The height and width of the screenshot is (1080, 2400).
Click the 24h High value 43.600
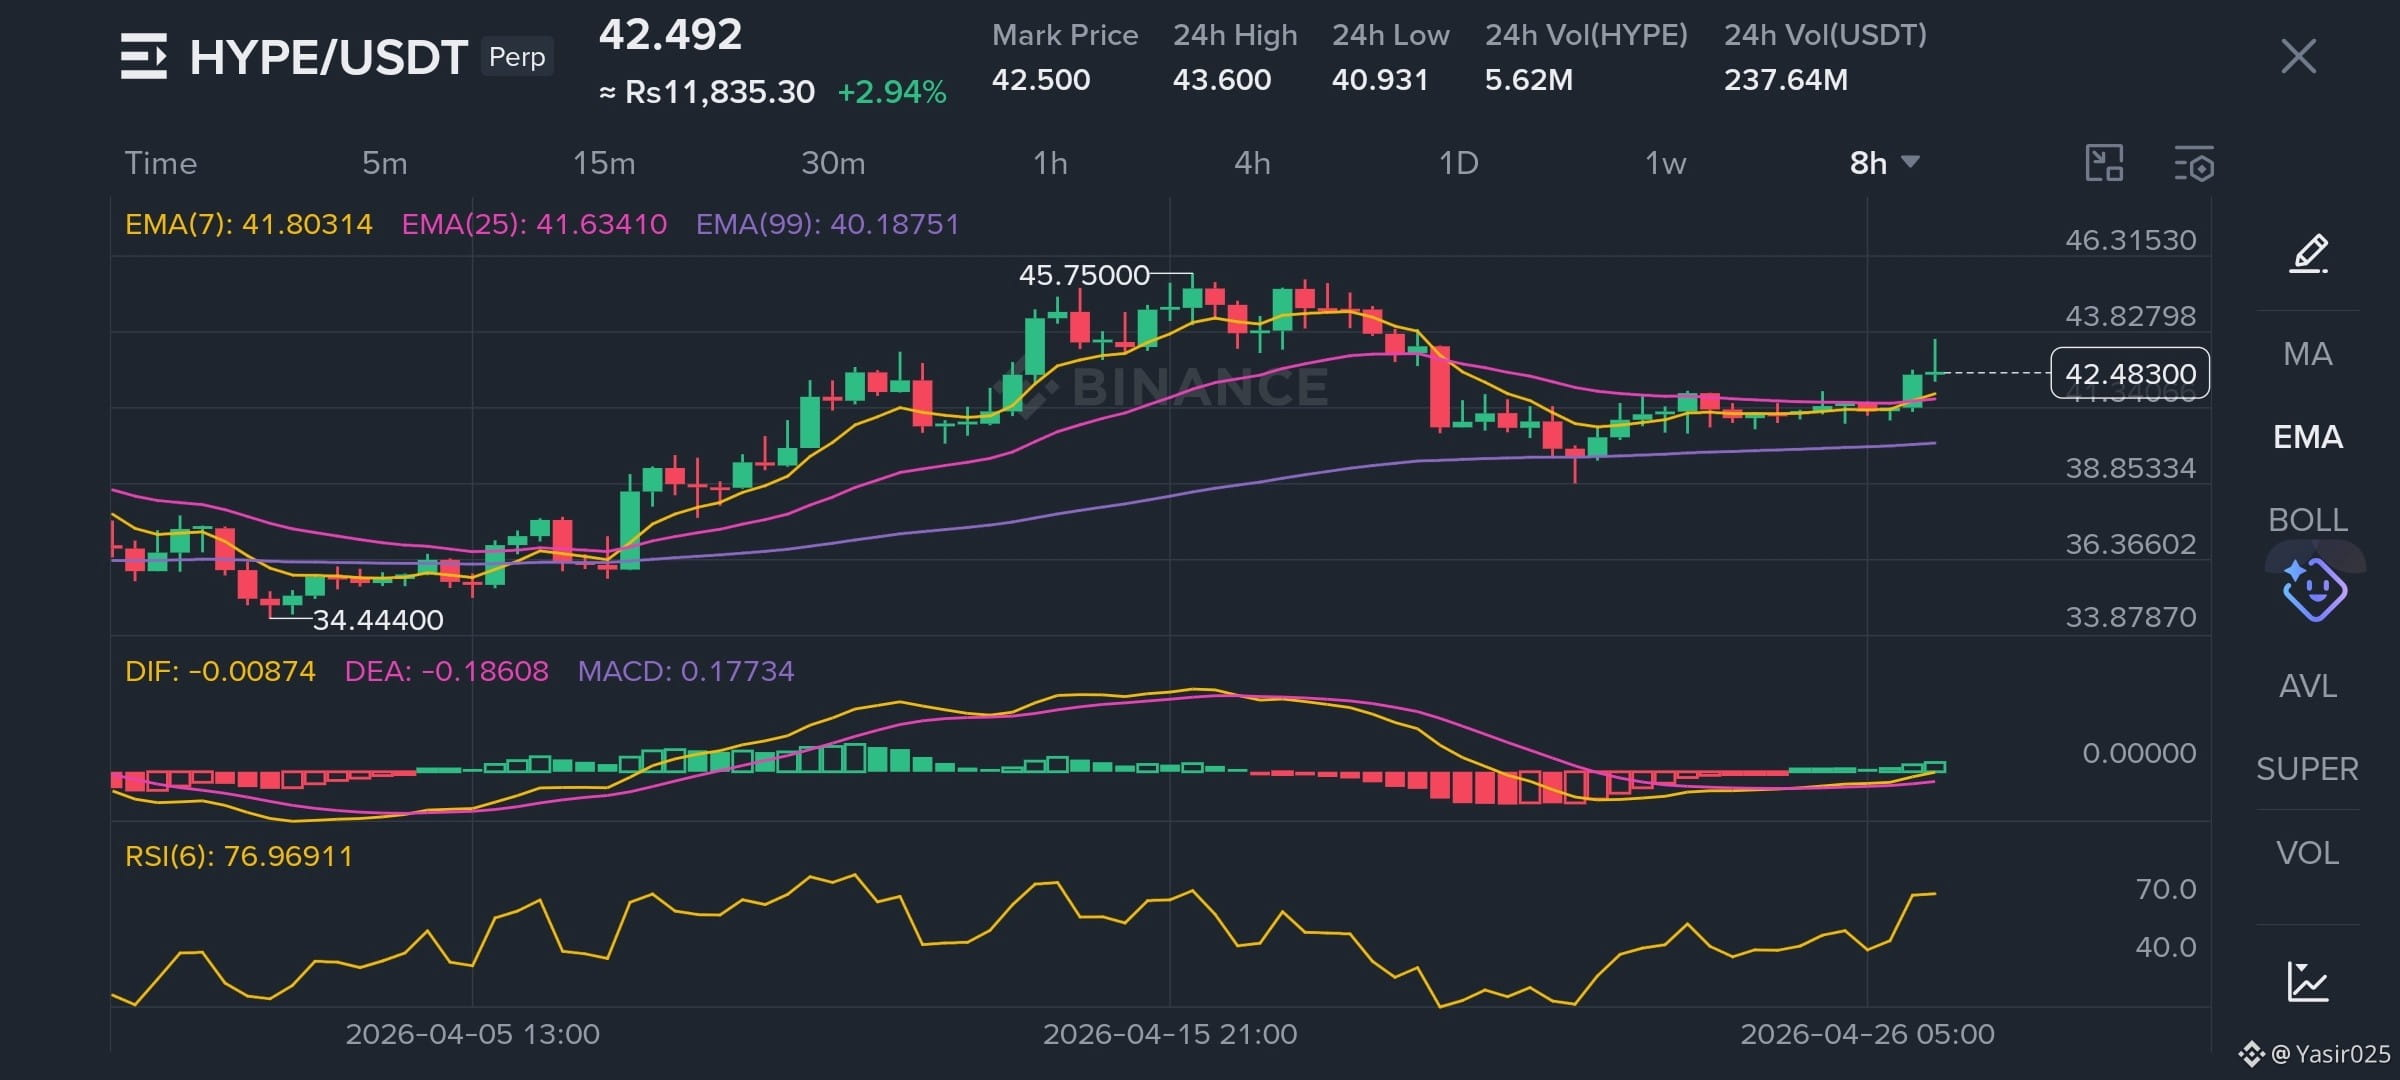pyautogui.click(x=1222, y=80)
